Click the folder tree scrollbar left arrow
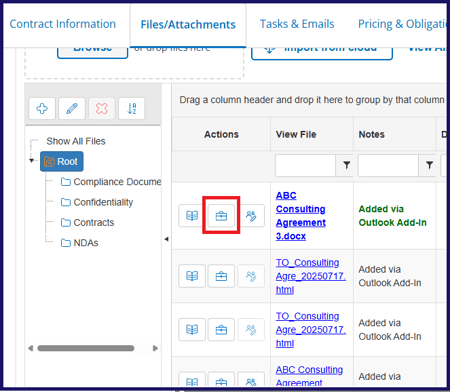Viewport: 450px width, 392px height. [31, 348]
